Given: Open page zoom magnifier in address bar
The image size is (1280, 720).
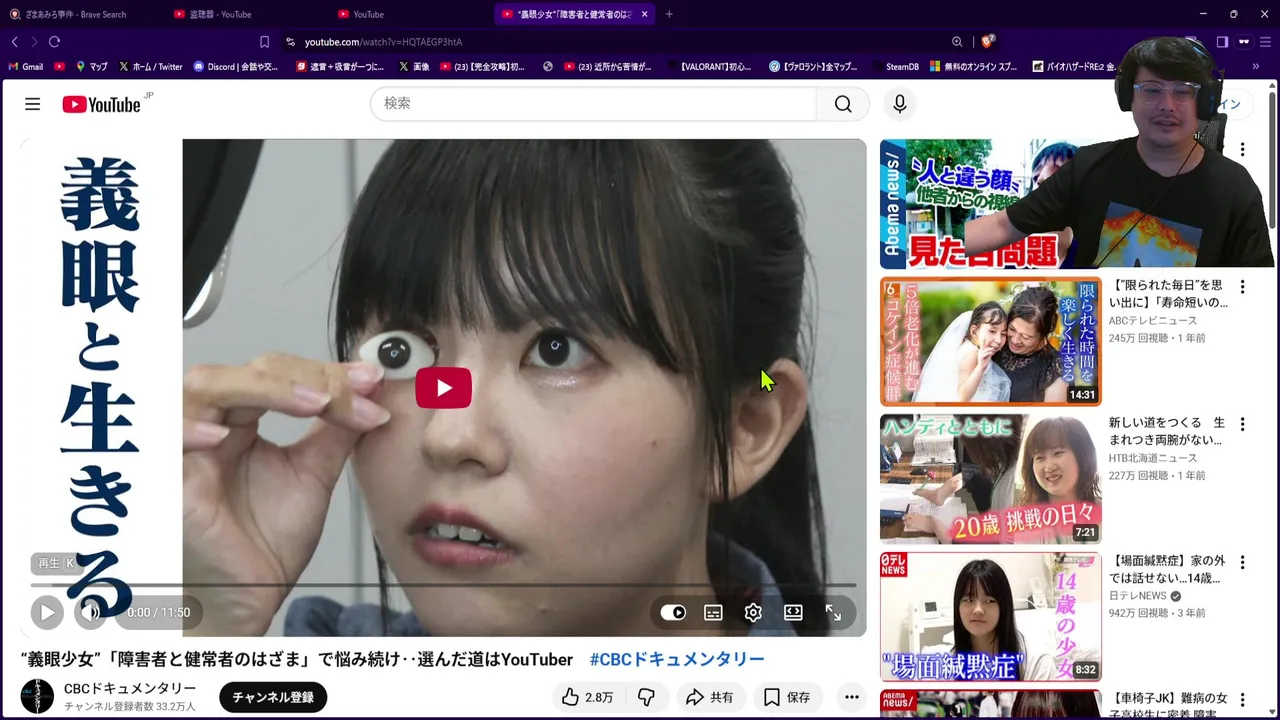Looking at the screenshot, I should coord(957,42).
